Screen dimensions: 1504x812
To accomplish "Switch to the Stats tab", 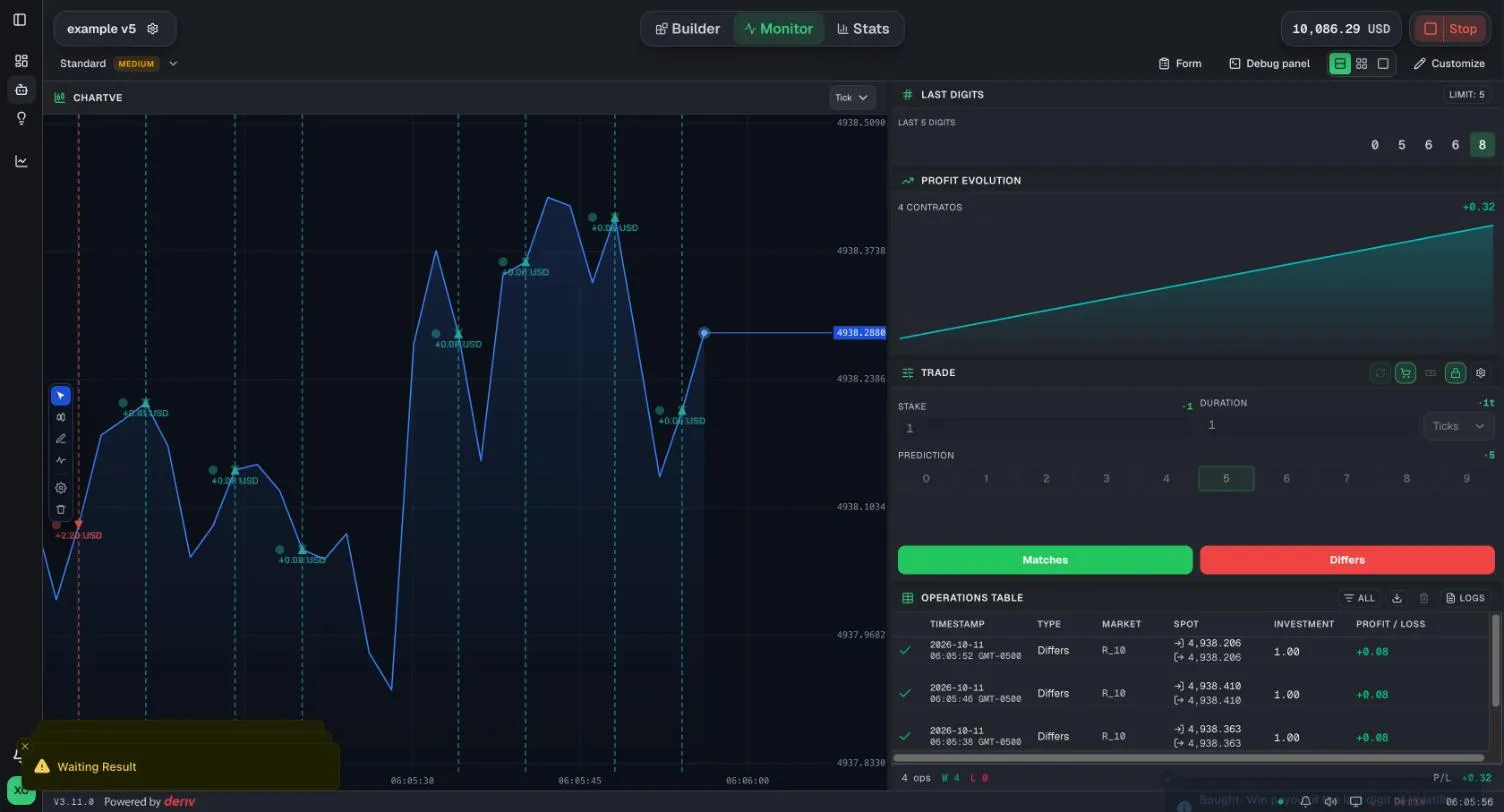I will pos(863,29).
